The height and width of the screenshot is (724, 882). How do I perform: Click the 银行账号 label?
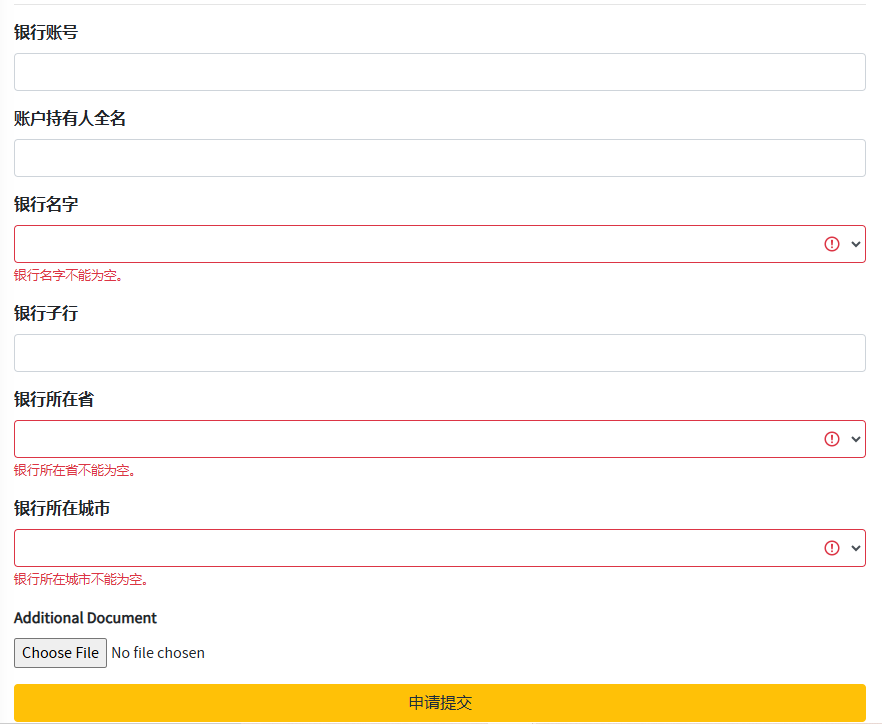coord(46,33)
